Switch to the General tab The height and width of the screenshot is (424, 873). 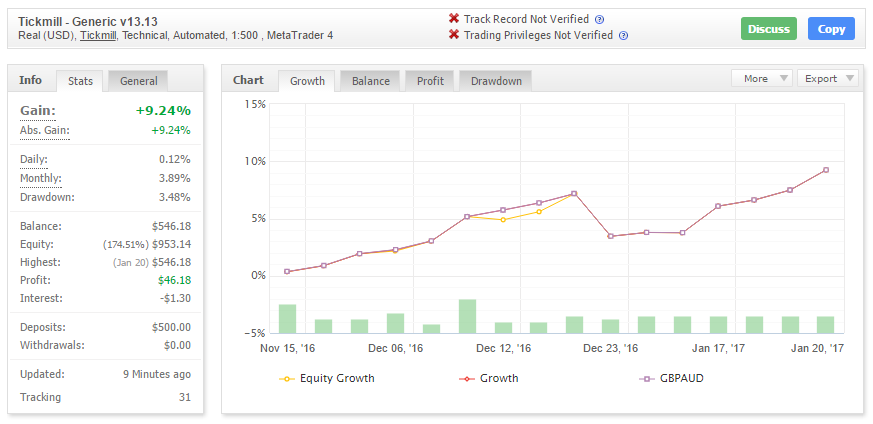click(139, 81)
